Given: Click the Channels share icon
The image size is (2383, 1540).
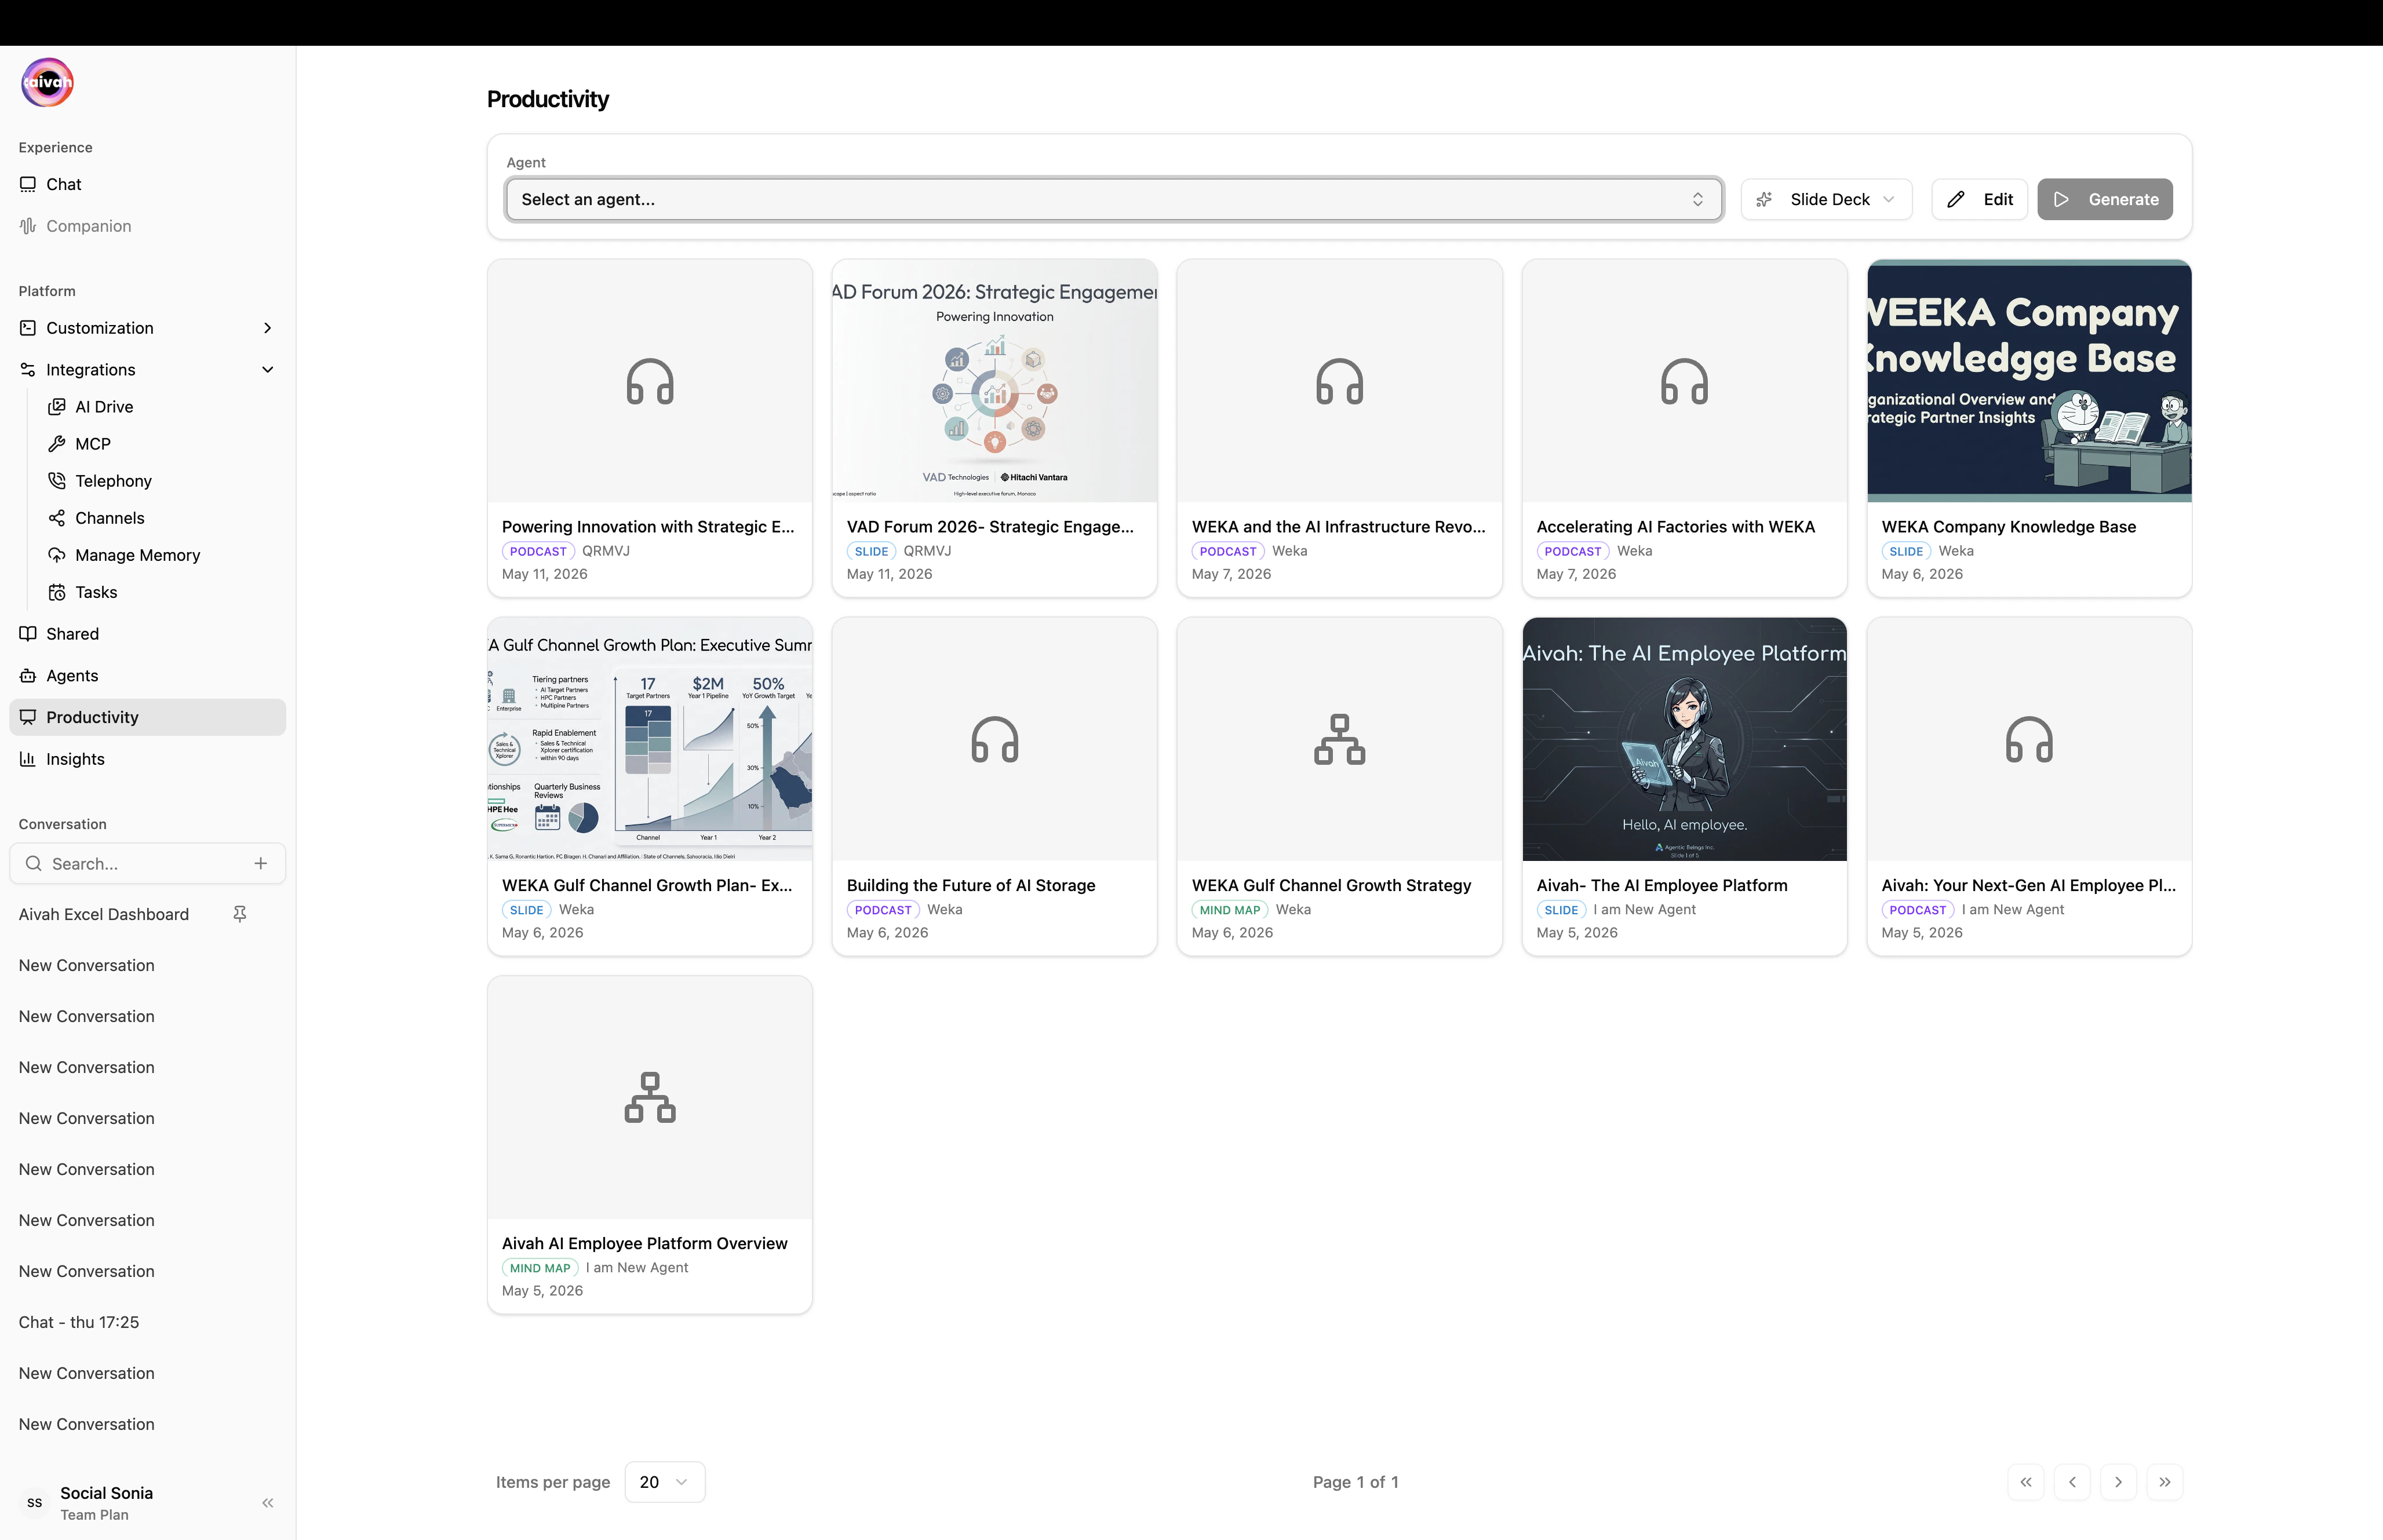Looking at the screenshot, I should tap(57, 518).
